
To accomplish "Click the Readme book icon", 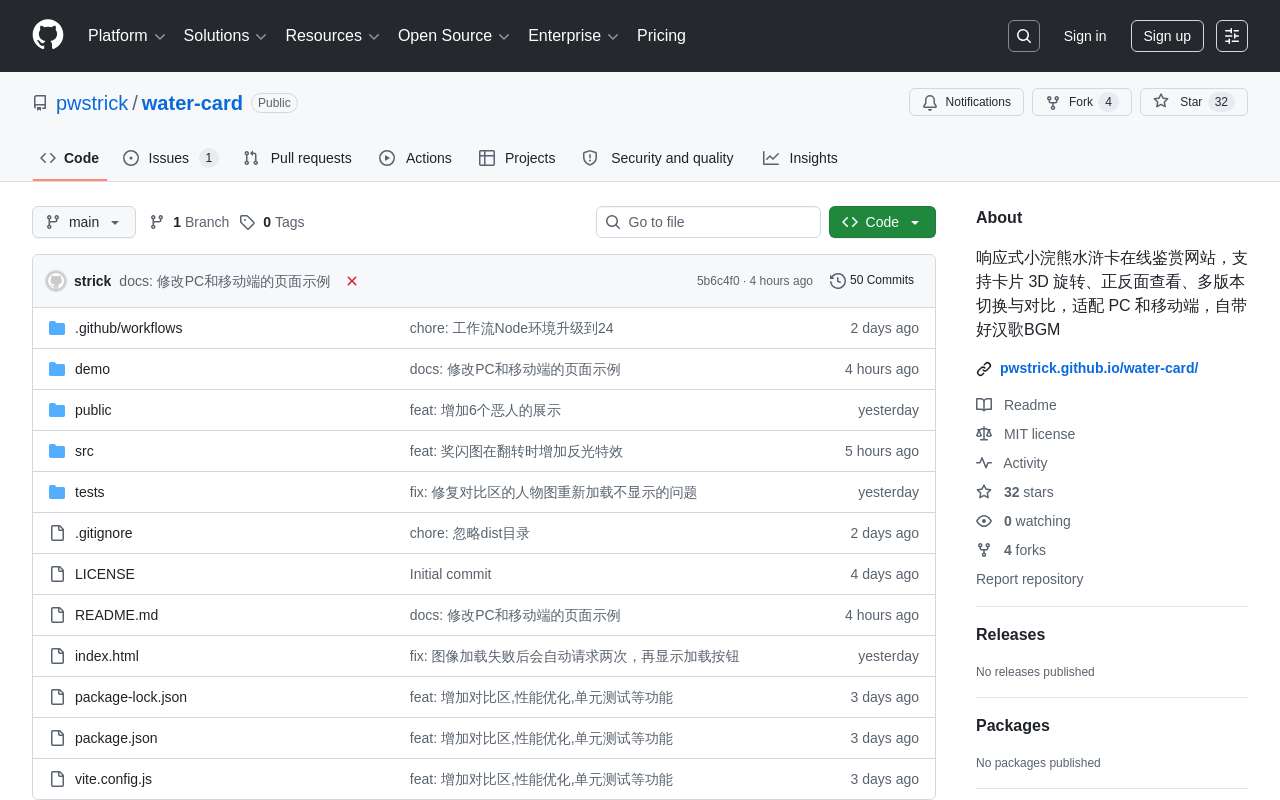I will [x=984, y=405].
